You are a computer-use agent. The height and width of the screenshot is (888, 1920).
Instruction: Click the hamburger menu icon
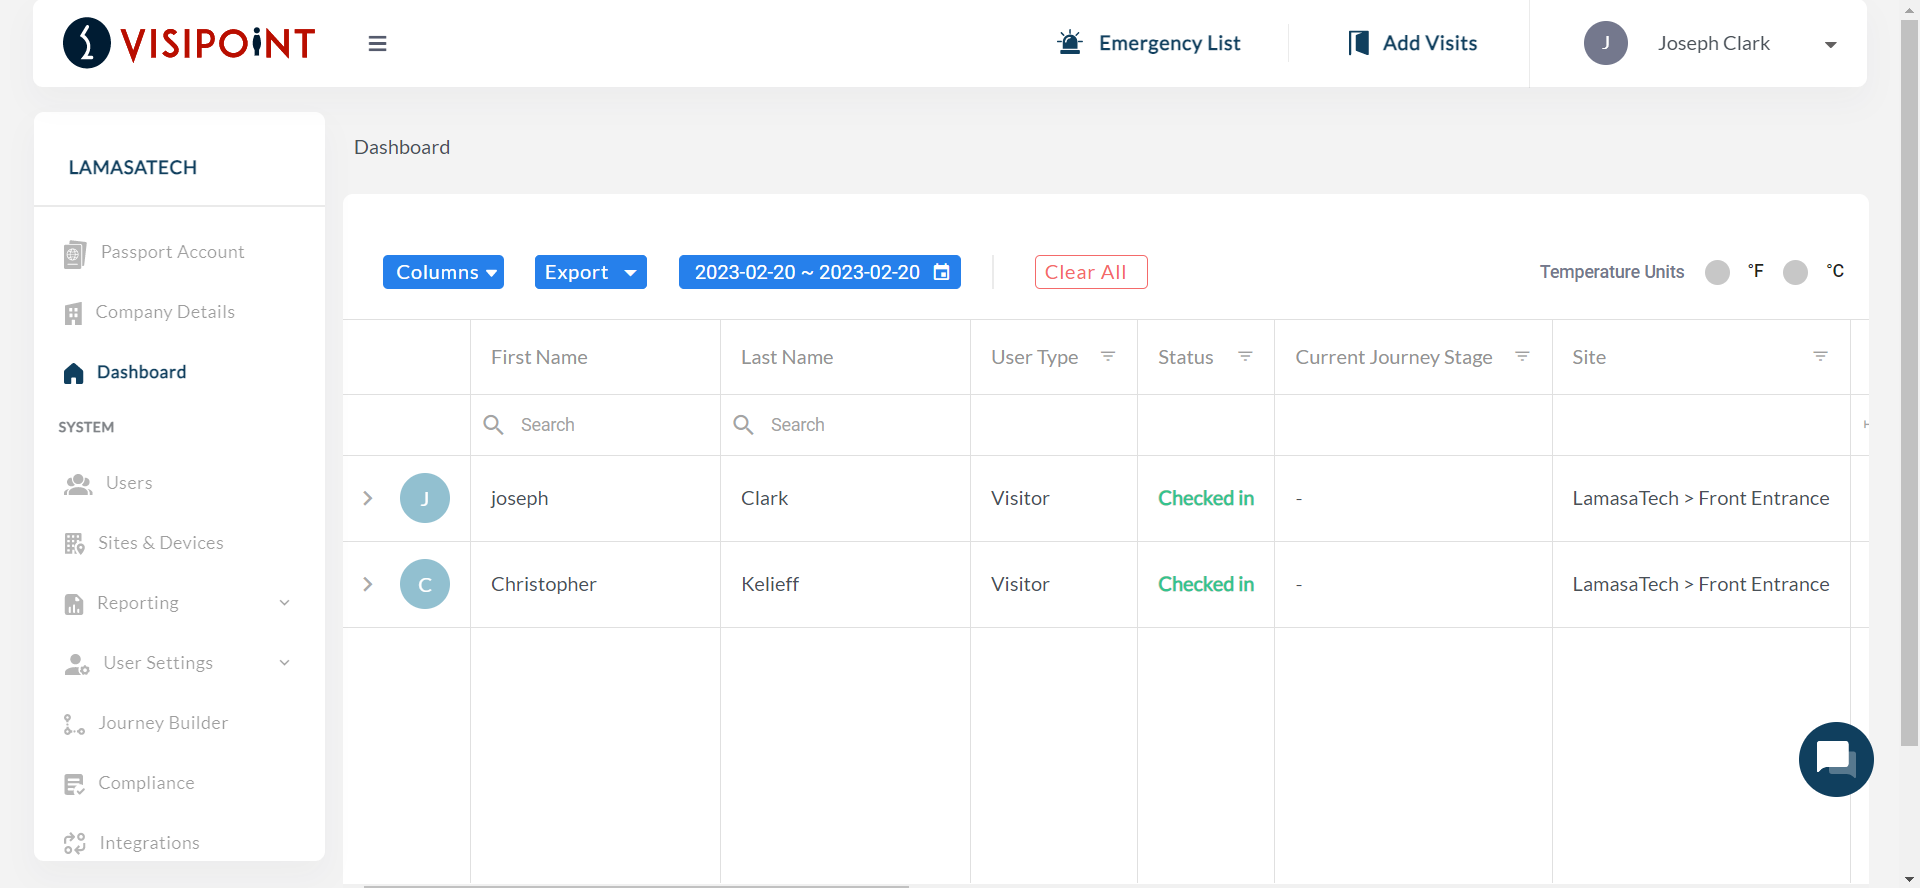pos(377,44)
